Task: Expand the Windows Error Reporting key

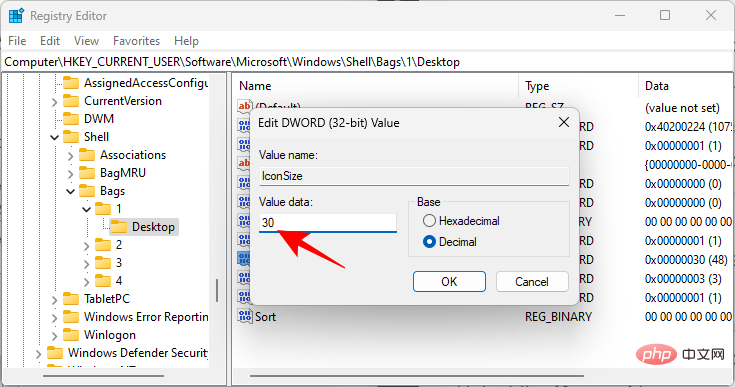Action: pyautogui.click(x=54, y=317)
